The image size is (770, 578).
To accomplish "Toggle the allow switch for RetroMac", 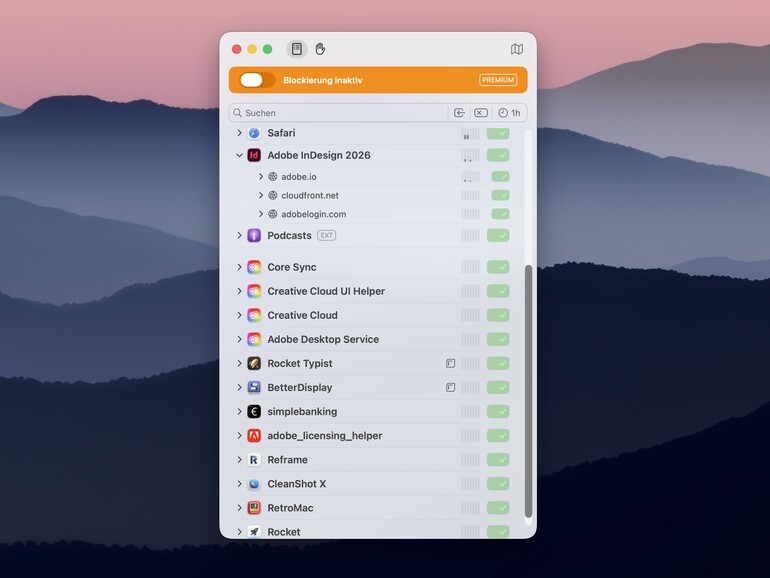I will (498, 508).
